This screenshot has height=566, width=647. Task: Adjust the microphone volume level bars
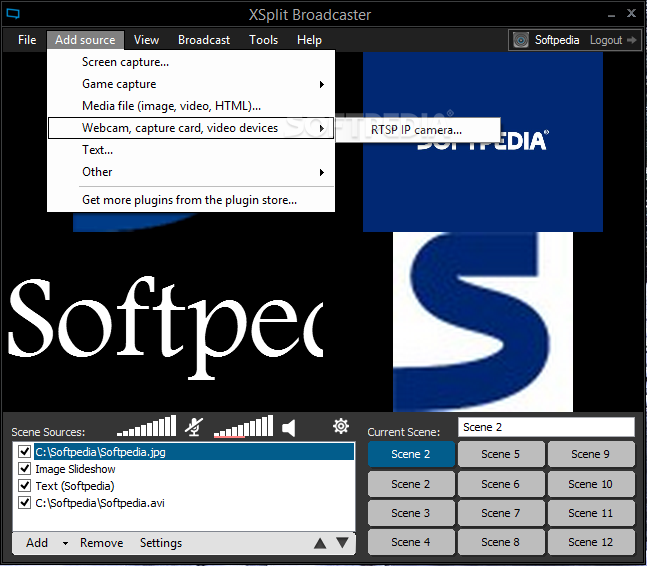tap(146, 426)
